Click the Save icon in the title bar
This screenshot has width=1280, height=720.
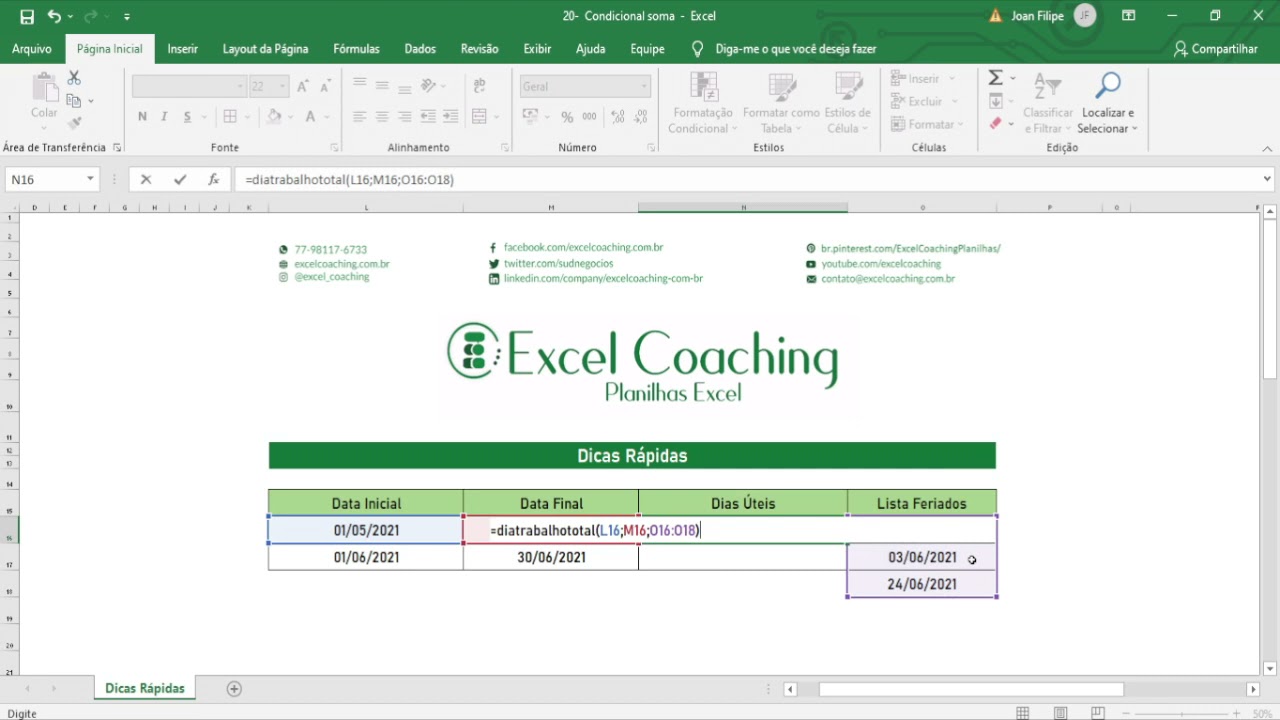tap(27, 16)
